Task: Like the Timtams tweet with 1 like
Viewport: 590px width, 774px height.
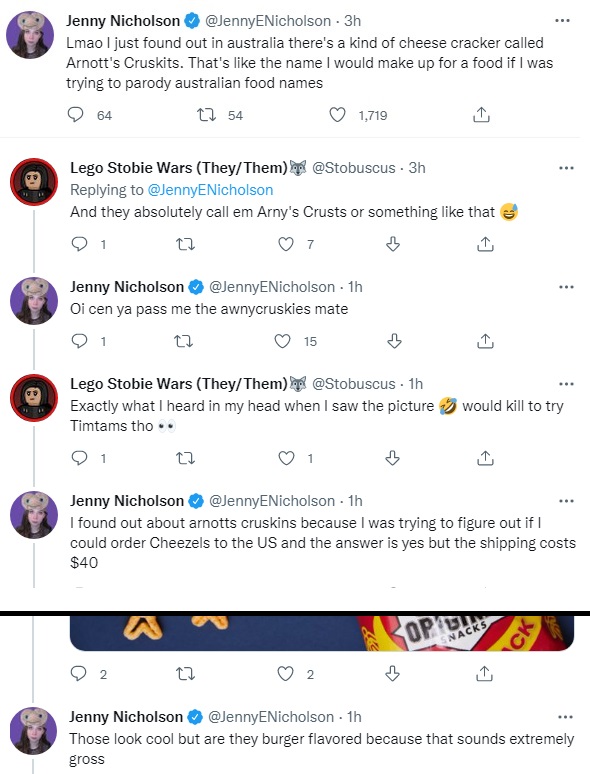Action: coord(286,459)
